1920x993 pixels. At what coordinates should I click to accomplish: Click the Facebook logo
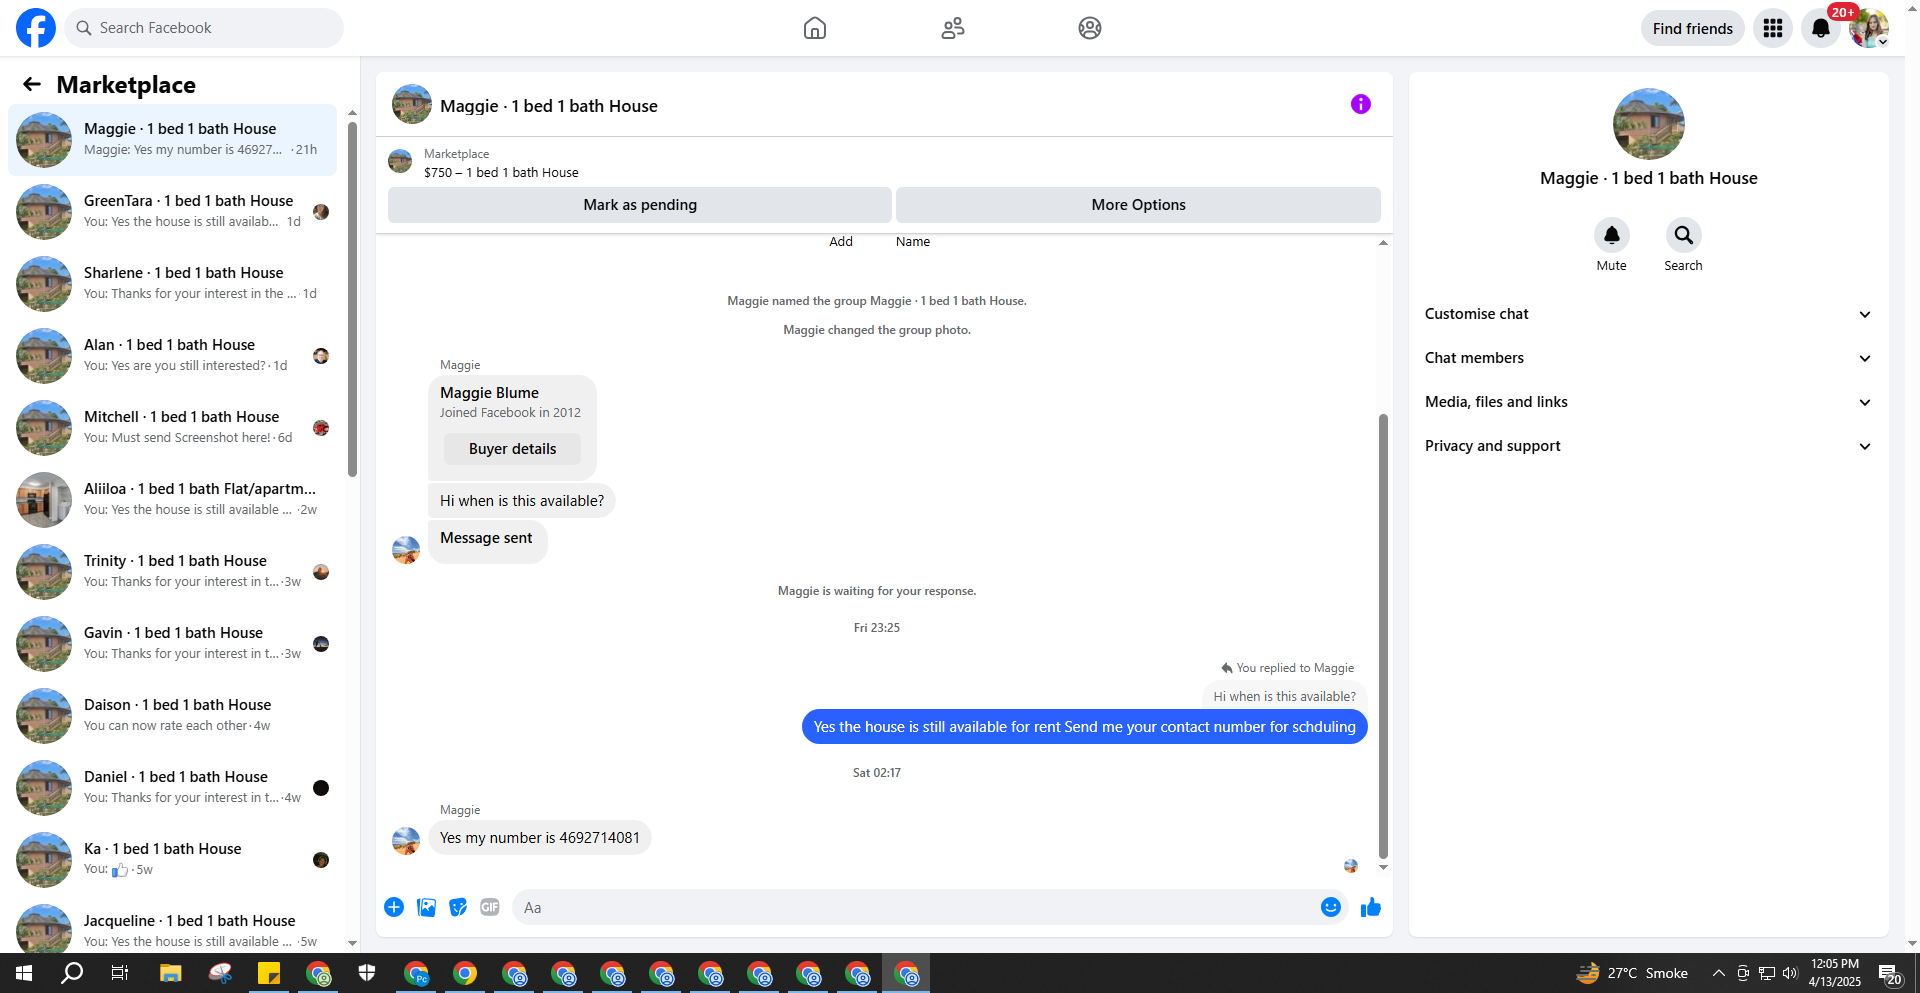coord(36,28)
